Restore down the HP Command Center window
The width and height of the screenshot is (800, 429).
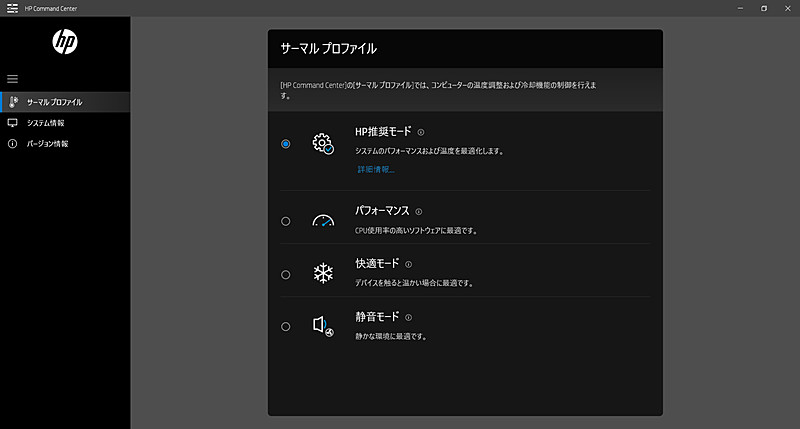coord(764,8)
